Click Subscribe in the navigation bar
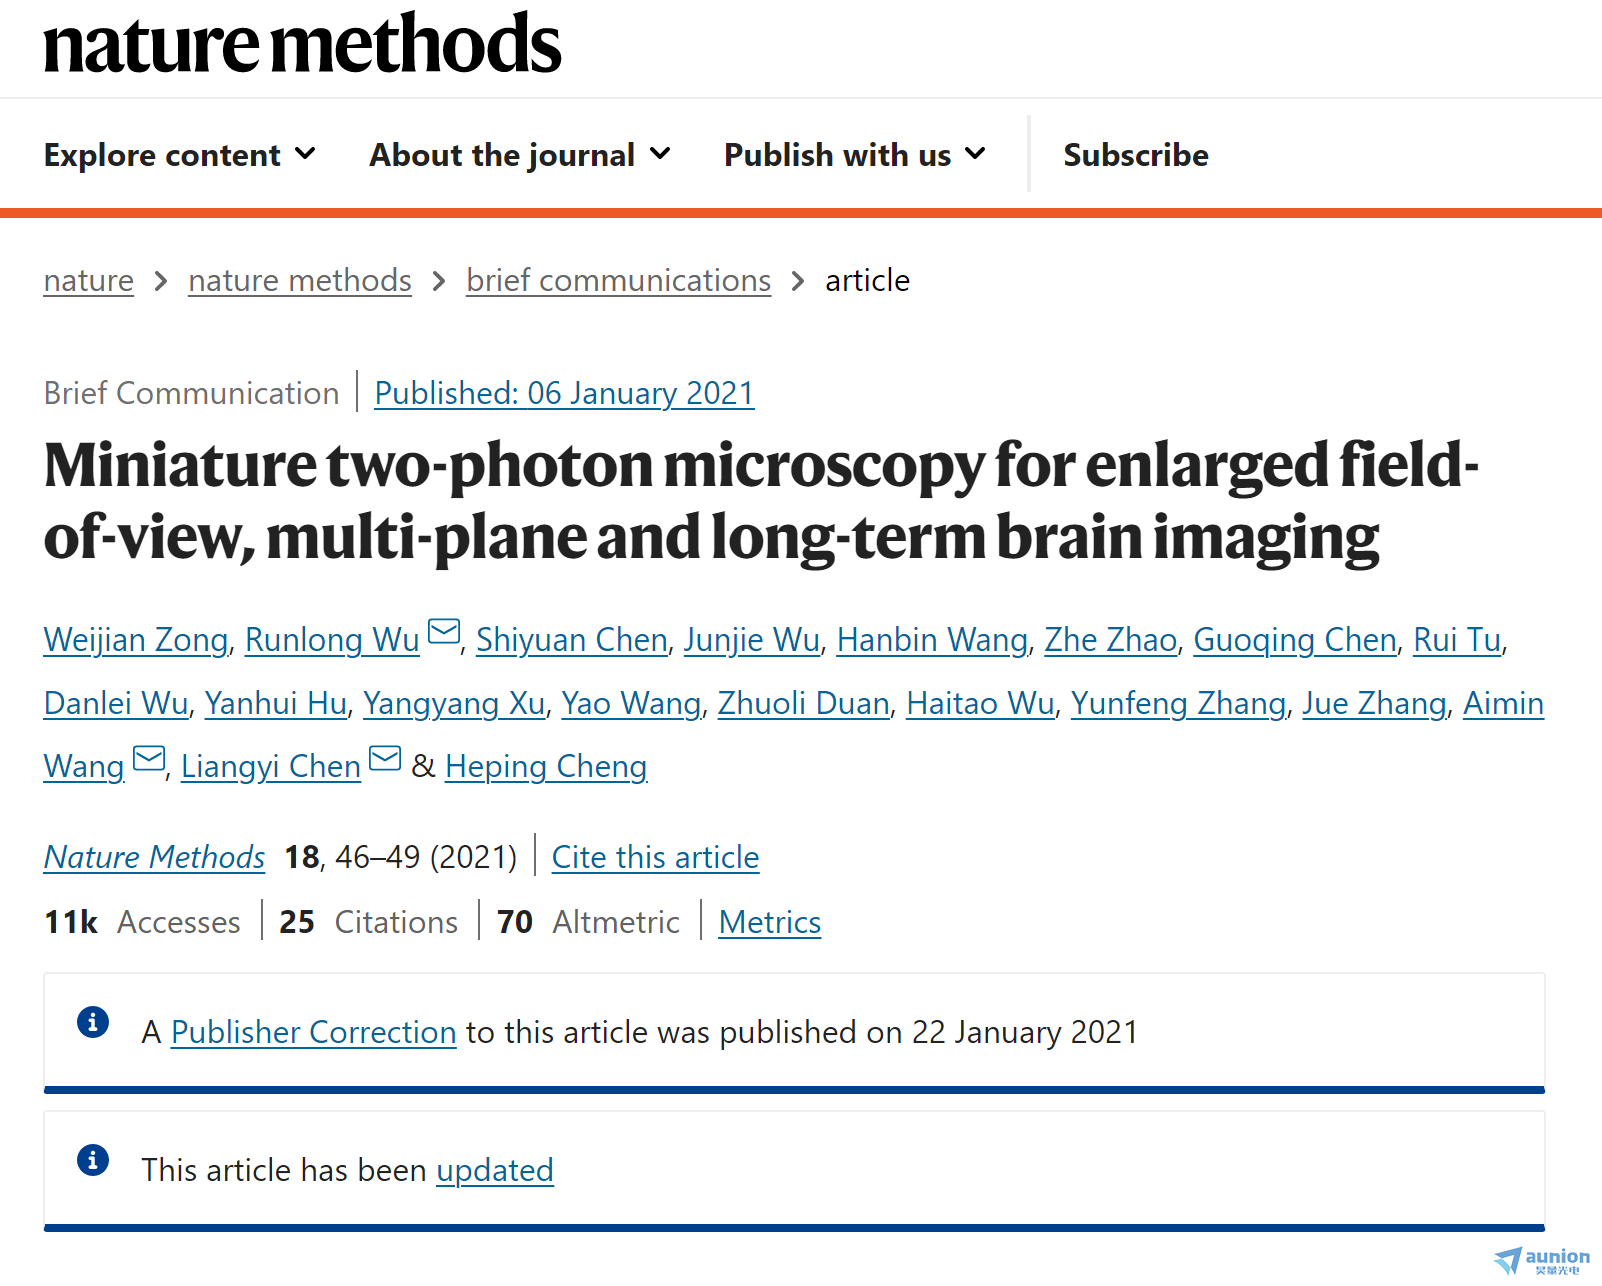Image resolution: width=1602 pixels, height=1286 pixels. coord(1136,155)
